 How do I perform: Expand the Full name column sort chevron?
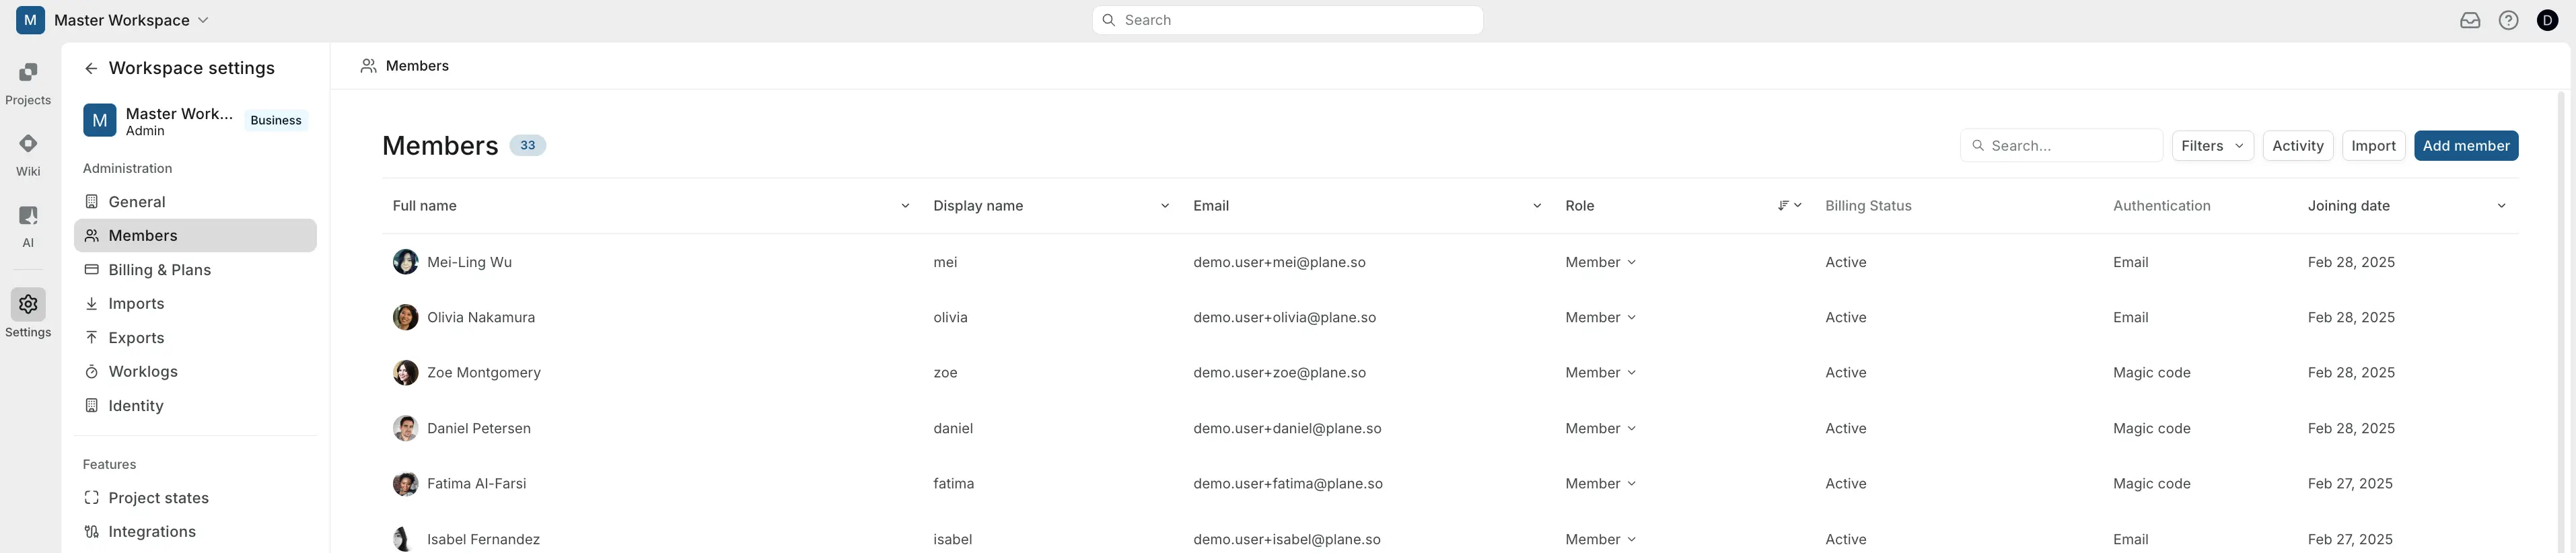pos(904,206)
